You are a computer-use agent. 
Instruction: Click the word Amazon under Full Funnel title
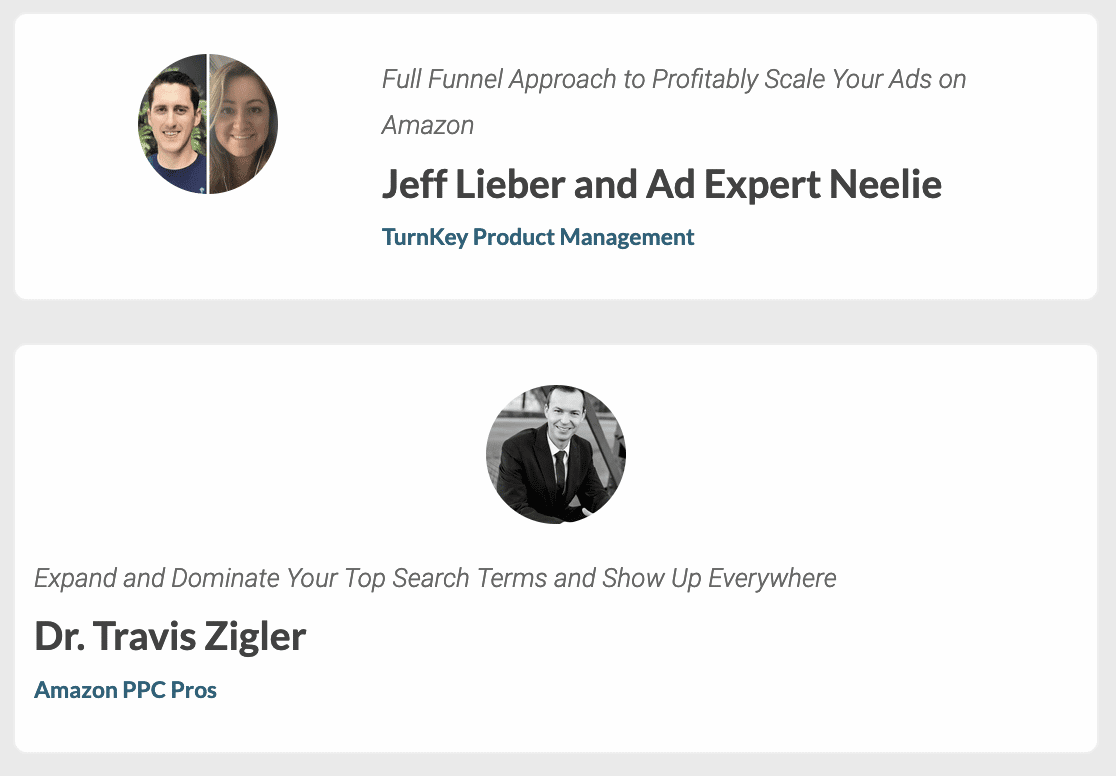428,125
